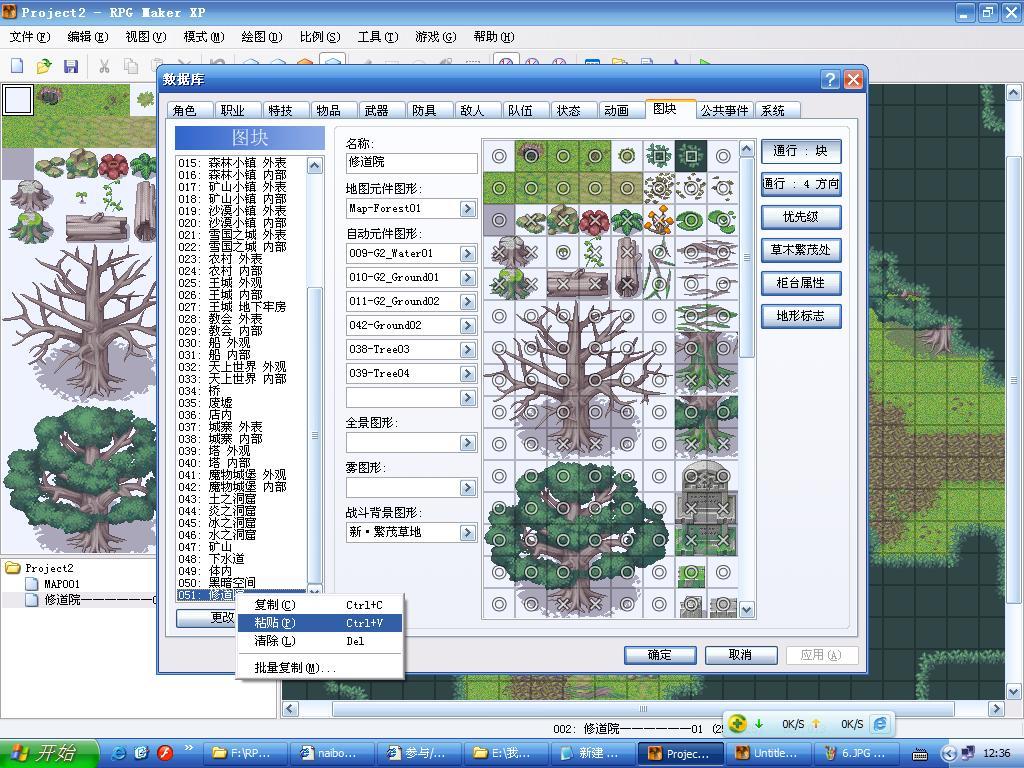Screen dimensions: 1024x768
Task: Toggle passability on the orange flowers tile
Action: coord(658,220)
